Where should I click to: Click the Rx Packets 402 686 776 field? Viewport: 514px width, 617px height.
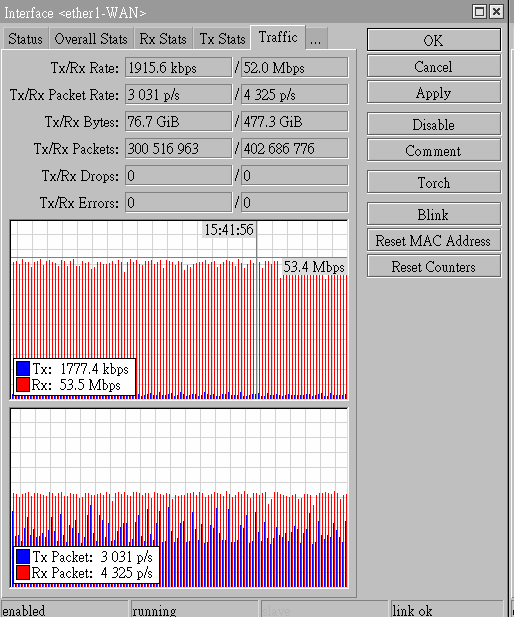294,148
